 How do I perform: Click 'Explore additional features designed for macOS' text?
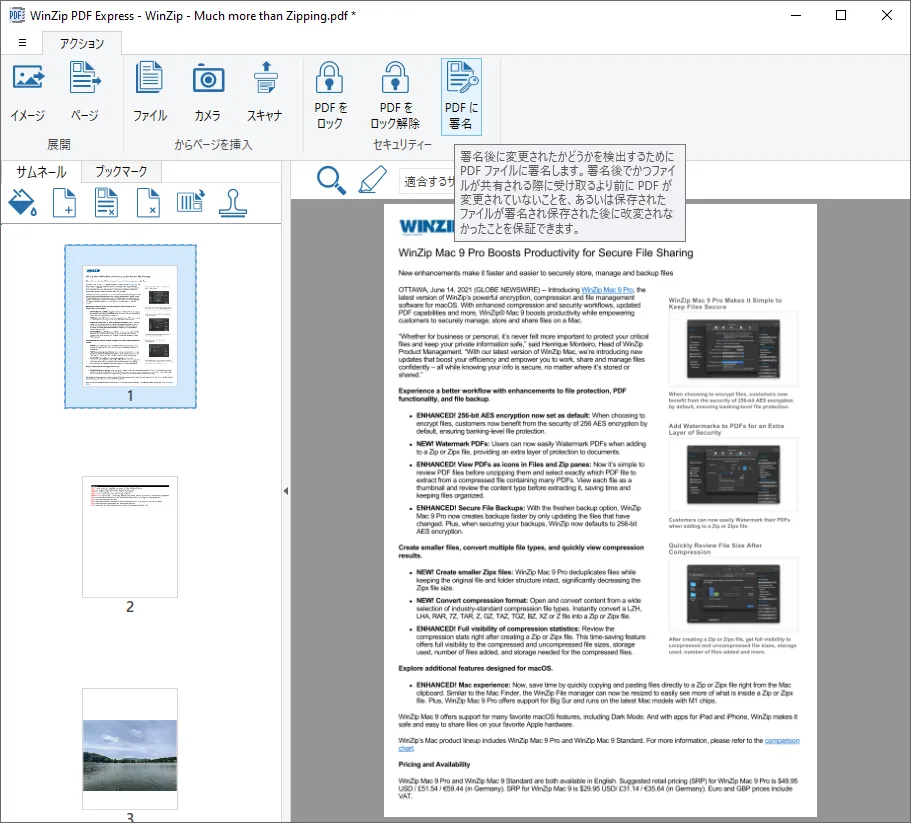[475, 669]
